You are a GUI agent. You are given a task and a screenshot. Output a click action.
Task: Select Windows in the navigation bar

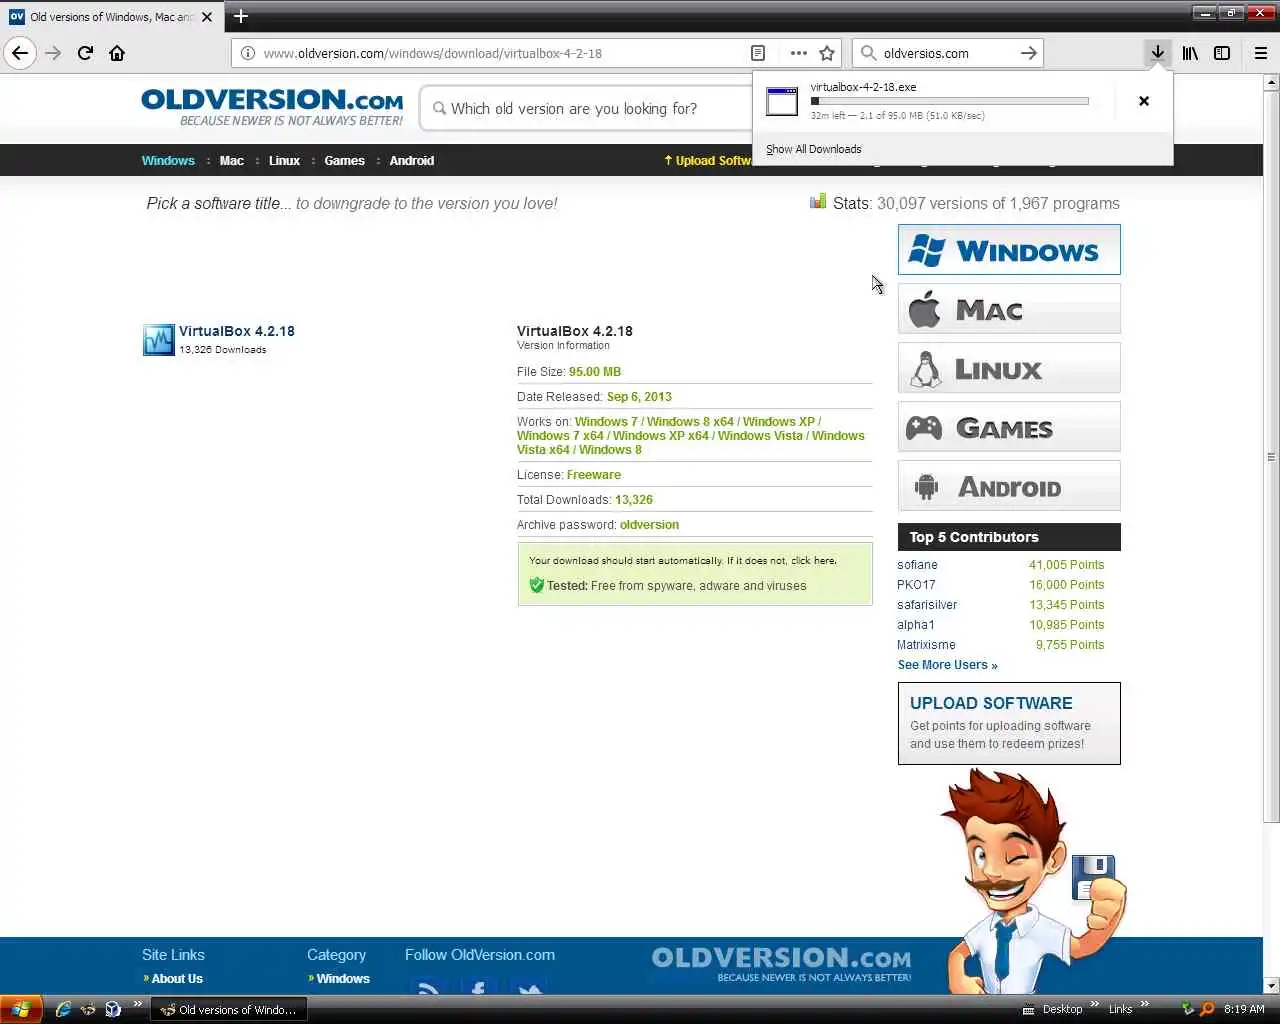point(168,160)
